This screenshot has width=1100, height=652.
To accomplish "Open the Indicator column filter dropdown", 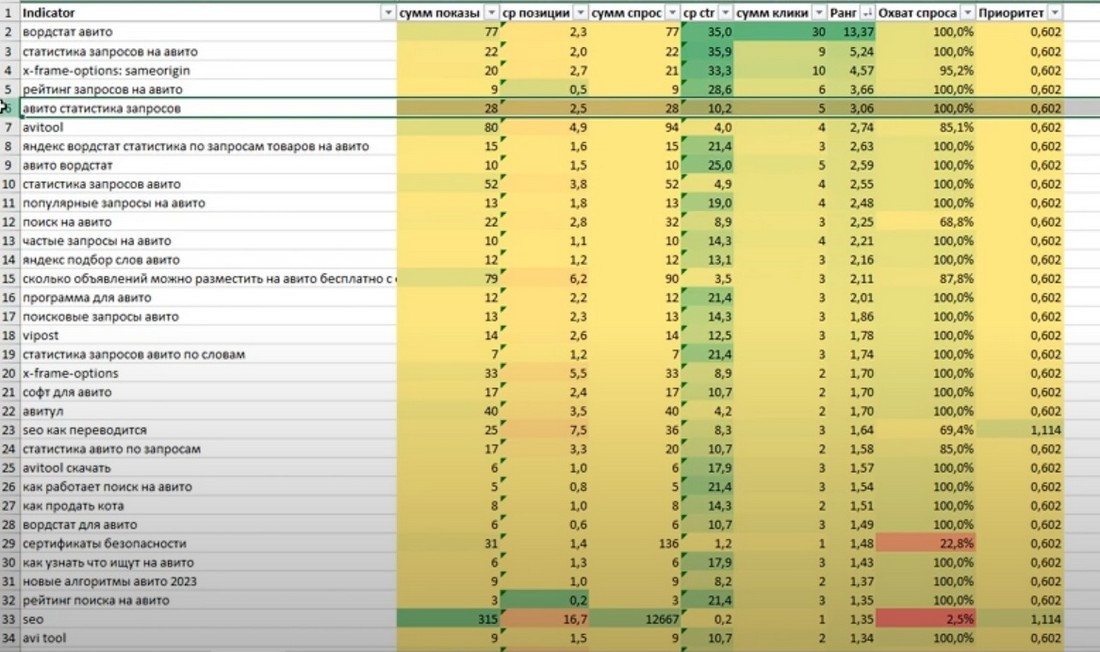I will pyautogui.click(x=388, y=13).
